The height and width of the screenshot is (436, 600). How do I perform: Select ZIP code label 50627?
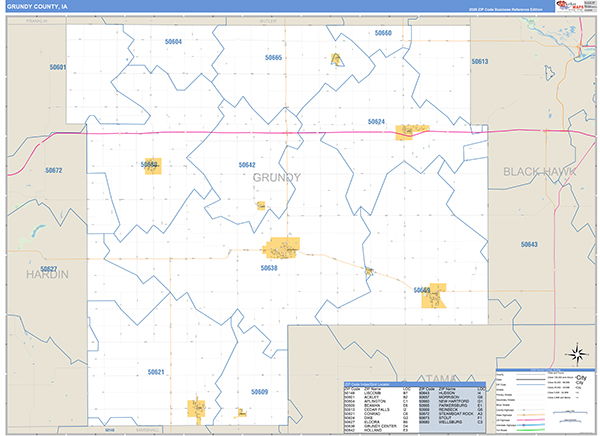point(49,268)
